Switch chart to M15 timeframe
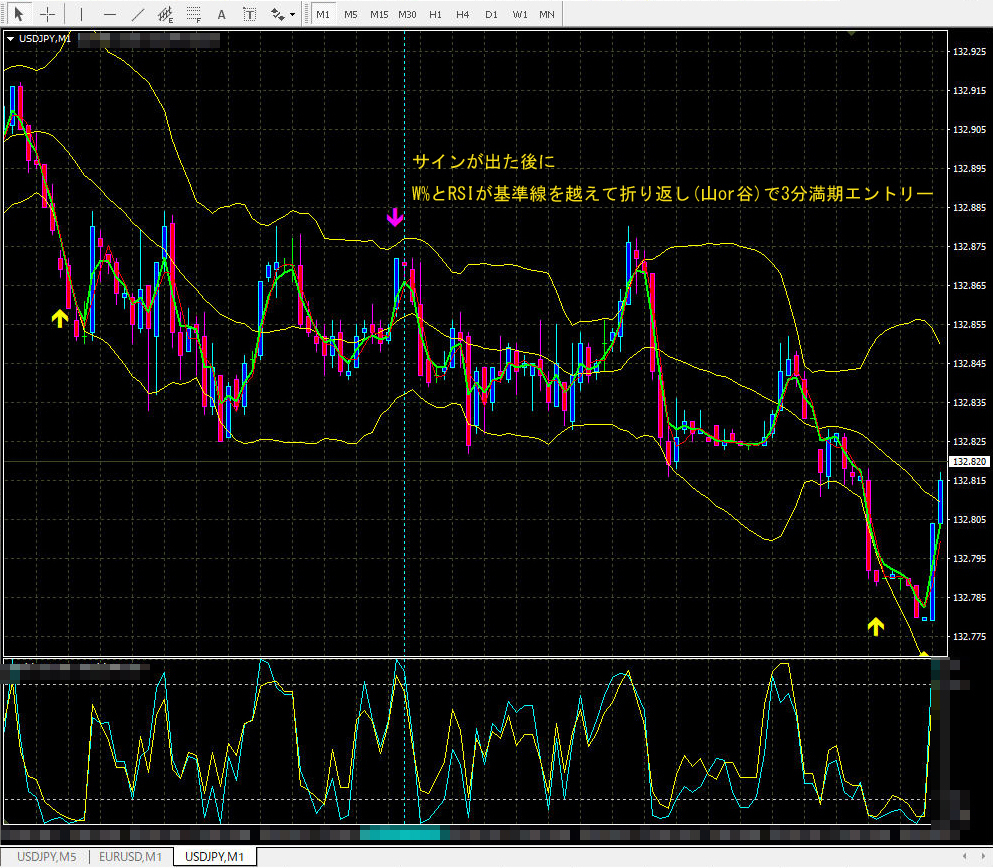 [379, 14]
